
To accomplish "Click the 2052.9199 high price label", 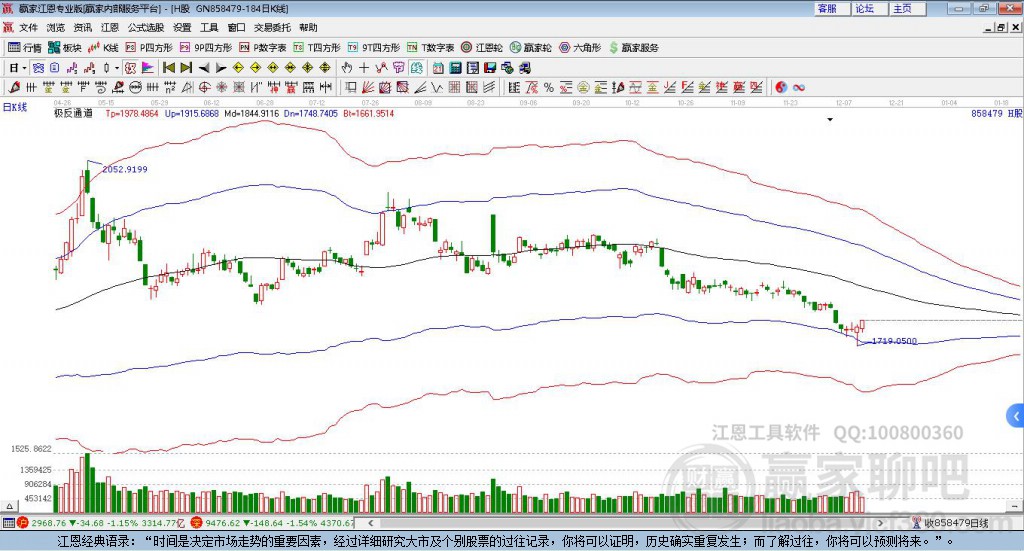I will (x=125, y=169).
